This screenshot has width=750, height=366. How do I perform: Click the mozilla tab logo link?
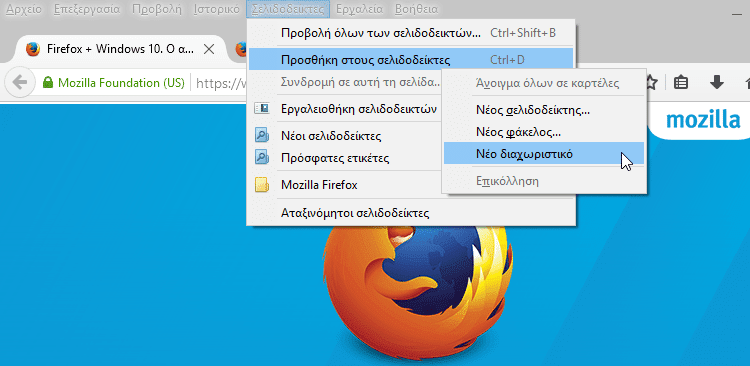click(703, 120)
